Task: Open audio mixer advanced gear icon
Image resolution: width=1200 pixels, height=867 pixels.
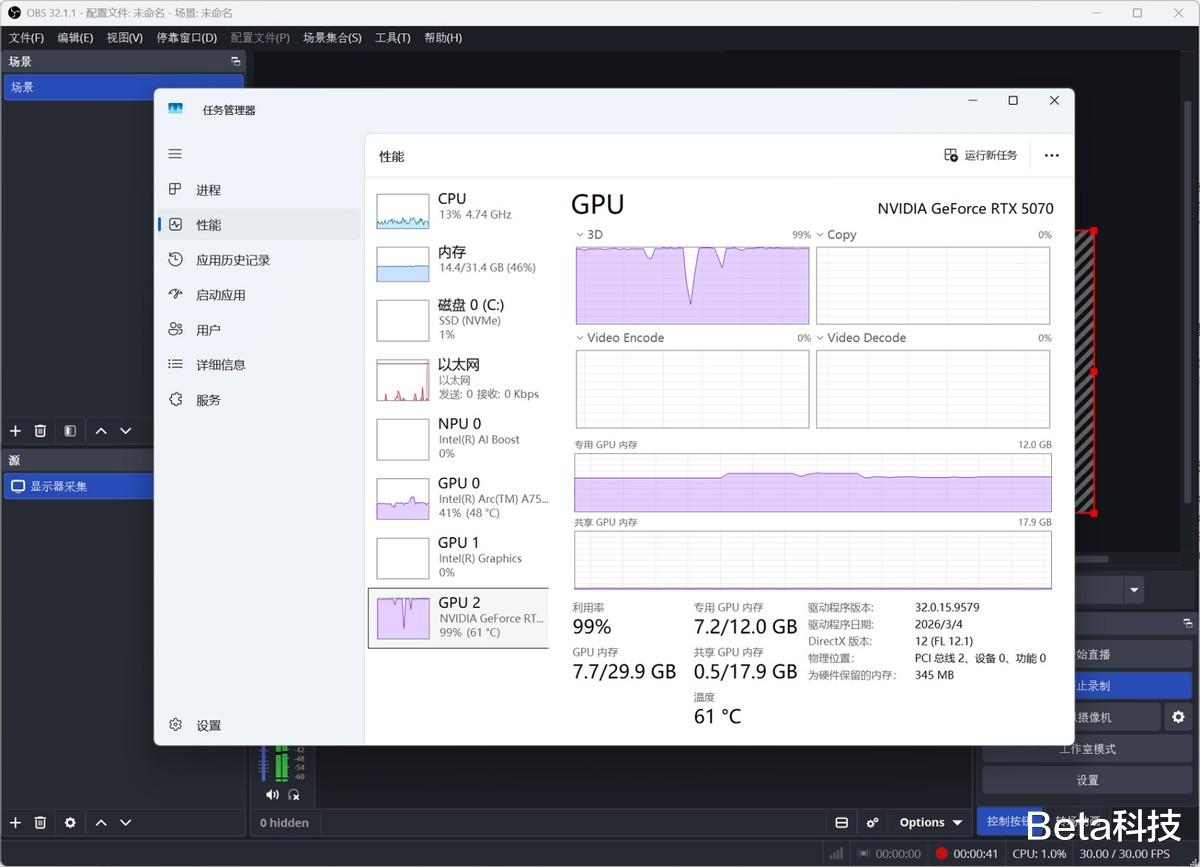Action: click(872, 822)
